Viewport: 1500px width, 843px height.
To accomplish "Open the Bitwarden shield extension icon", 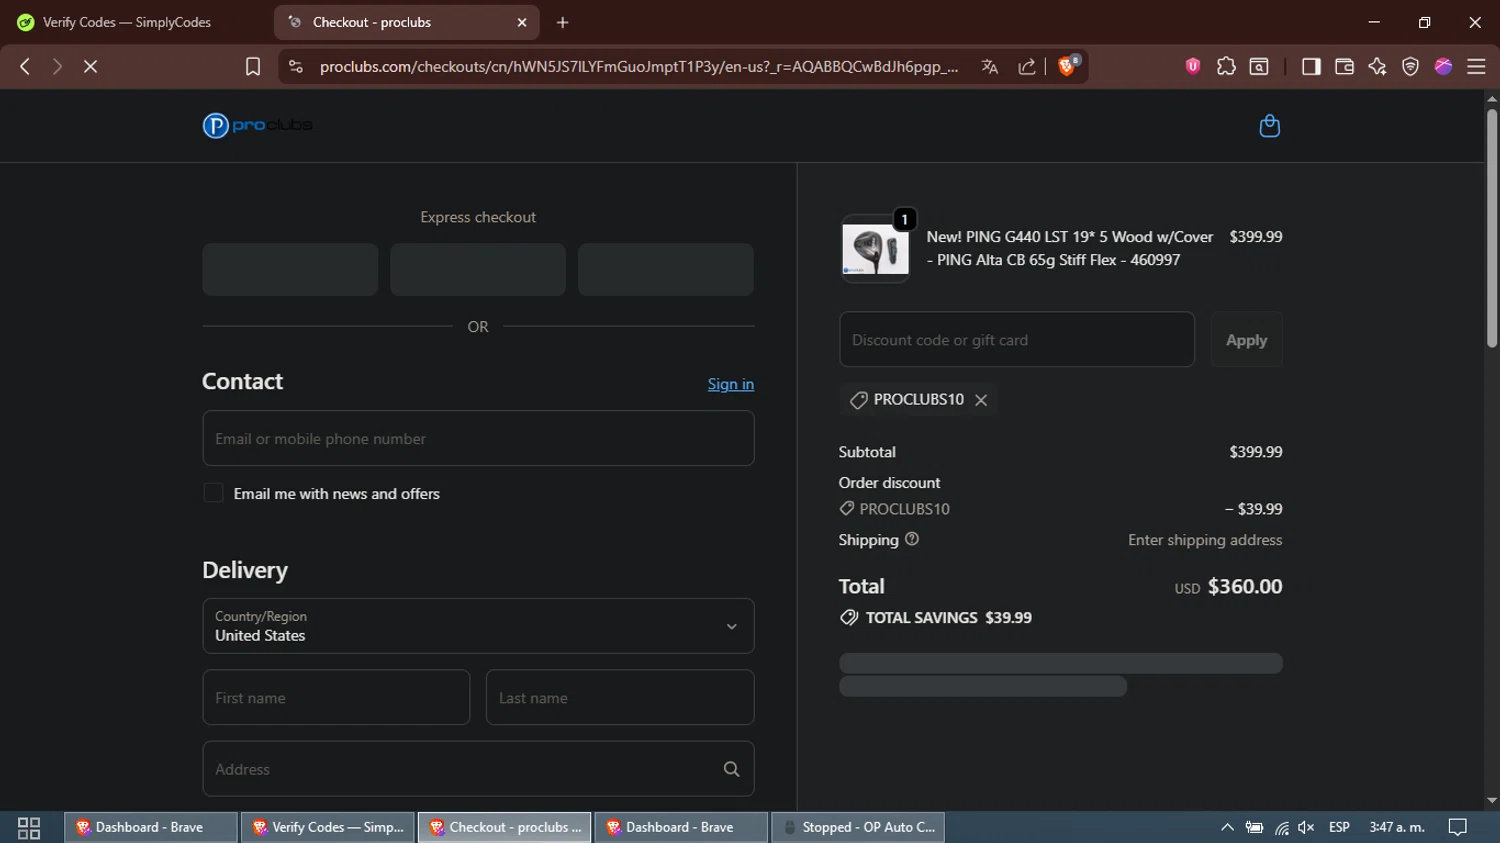I will coord(1193,66).
